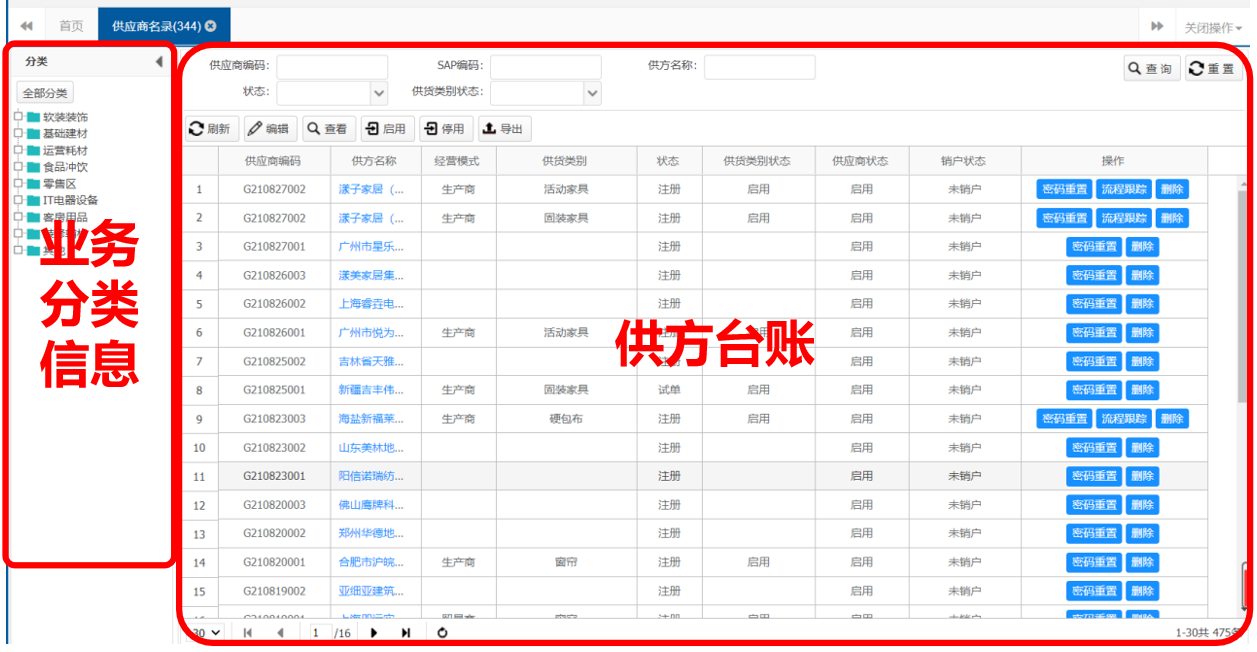
Task: Switch to the 首页 tab
Action: 71,26
